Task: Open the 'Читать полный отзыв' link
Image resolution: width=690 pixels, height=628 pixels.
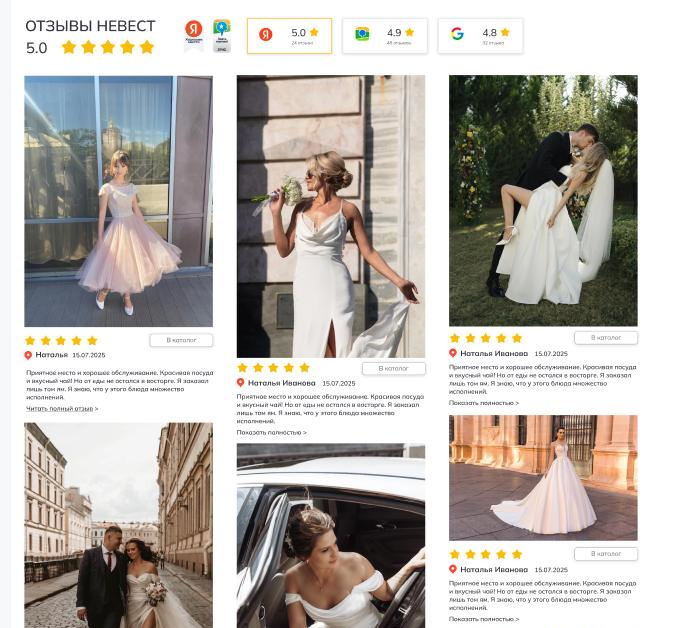Action: tap(61, 408)
